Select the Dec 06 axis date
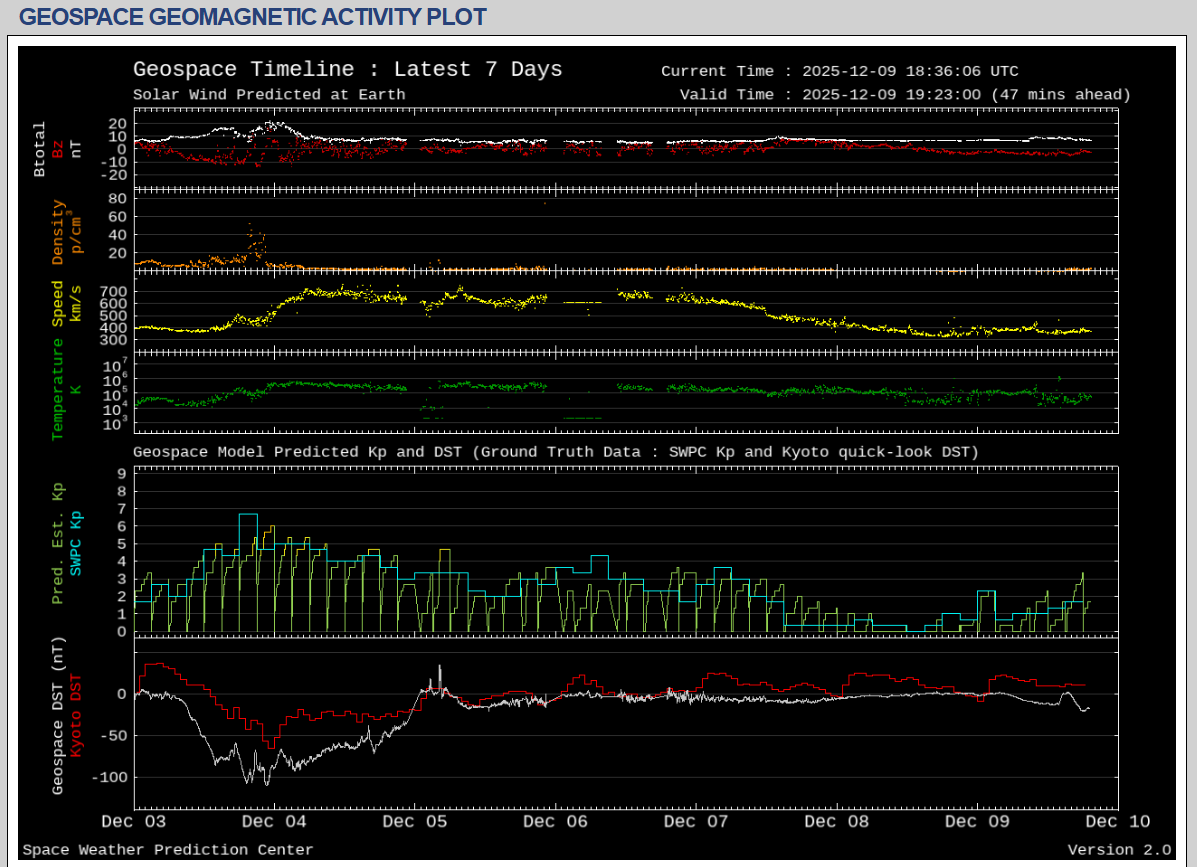Screen dimensions: 1197x867 pos(555,822)
